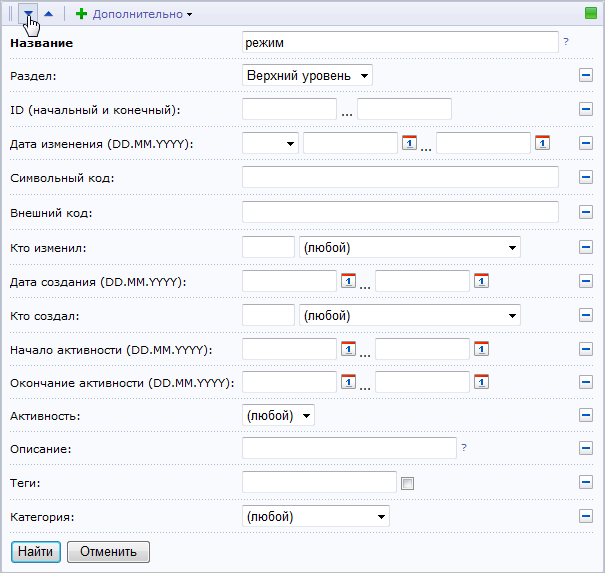Open calendar for start of Начало активности

click(x=348, y=349)
